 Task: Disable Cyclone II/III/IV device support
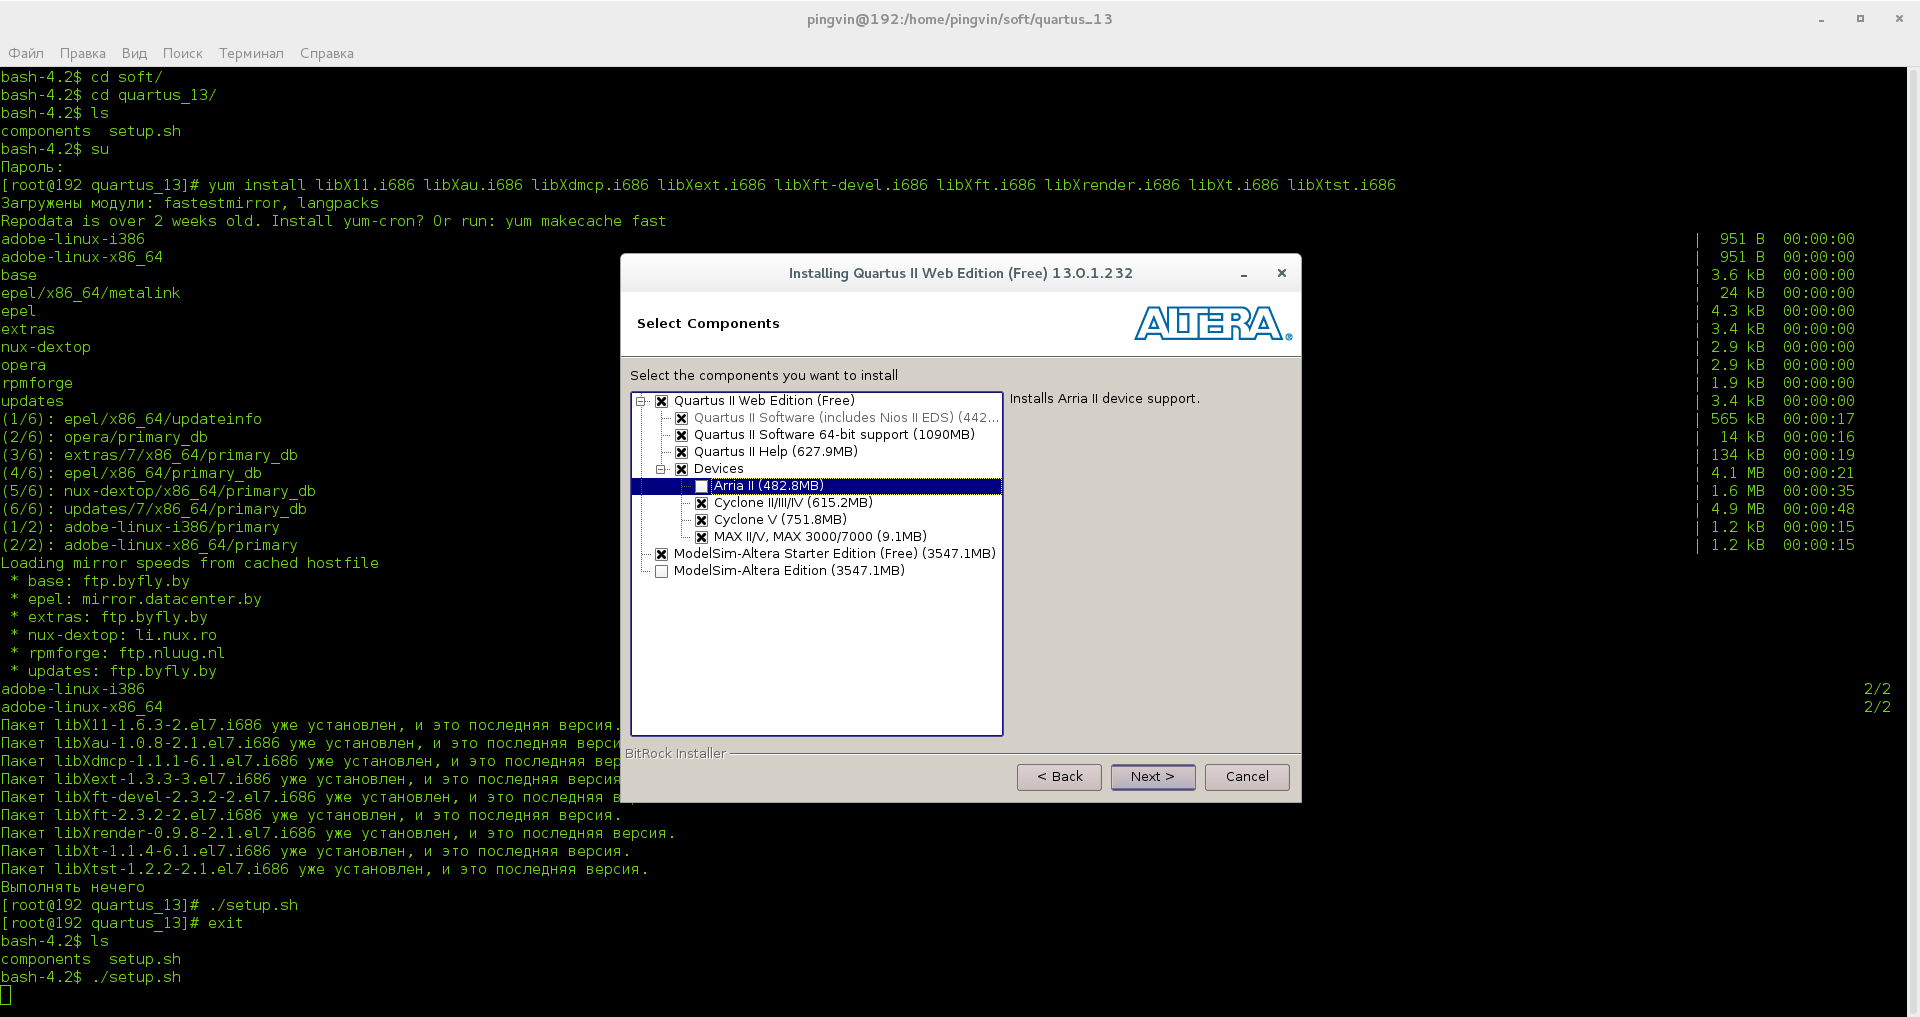701,503
